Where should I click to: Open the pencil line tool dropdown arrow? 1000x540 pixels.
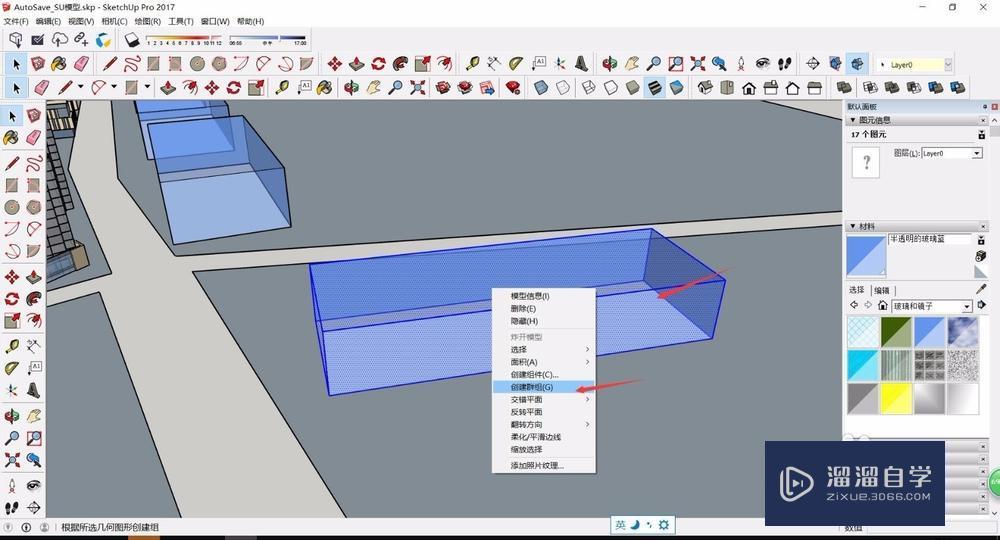pos(81,87)
